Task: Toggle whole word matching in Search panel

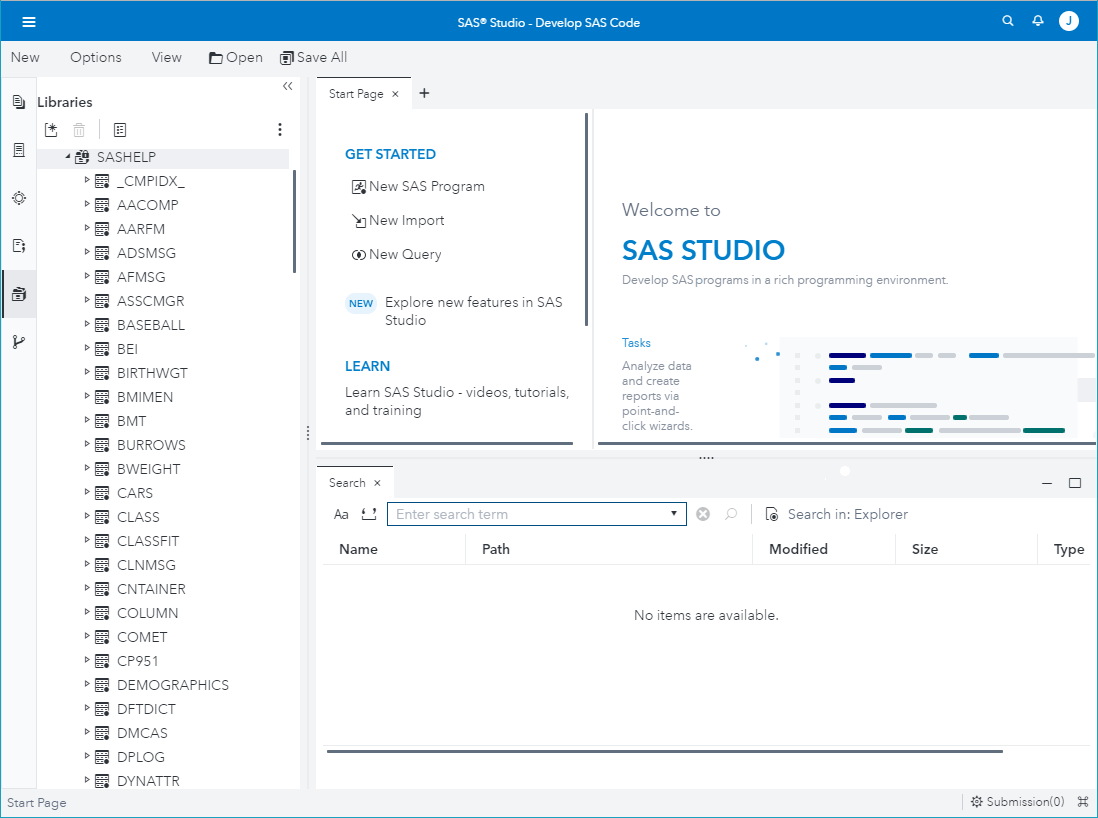Action: pos(368,514)
